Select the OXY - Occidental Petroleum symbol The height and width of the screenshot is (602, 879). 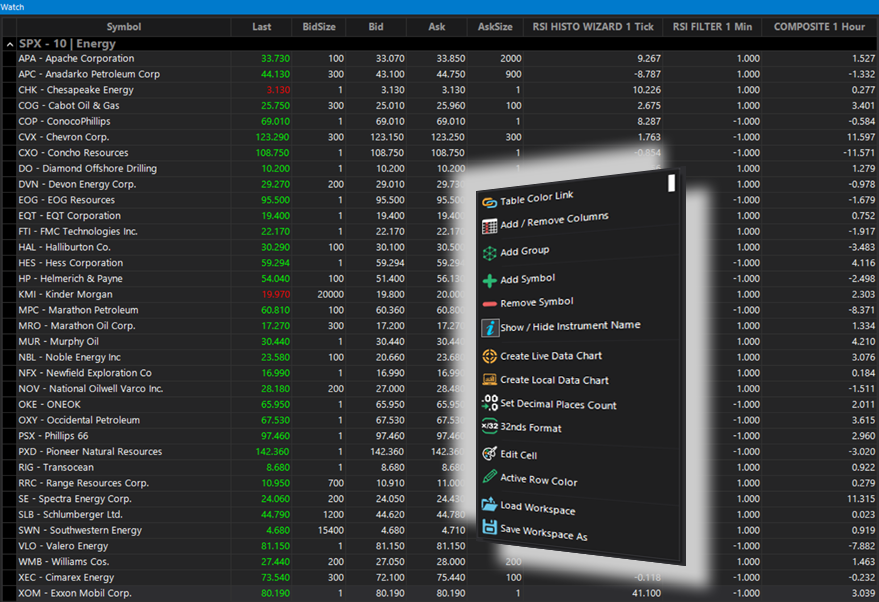(79, 420)
